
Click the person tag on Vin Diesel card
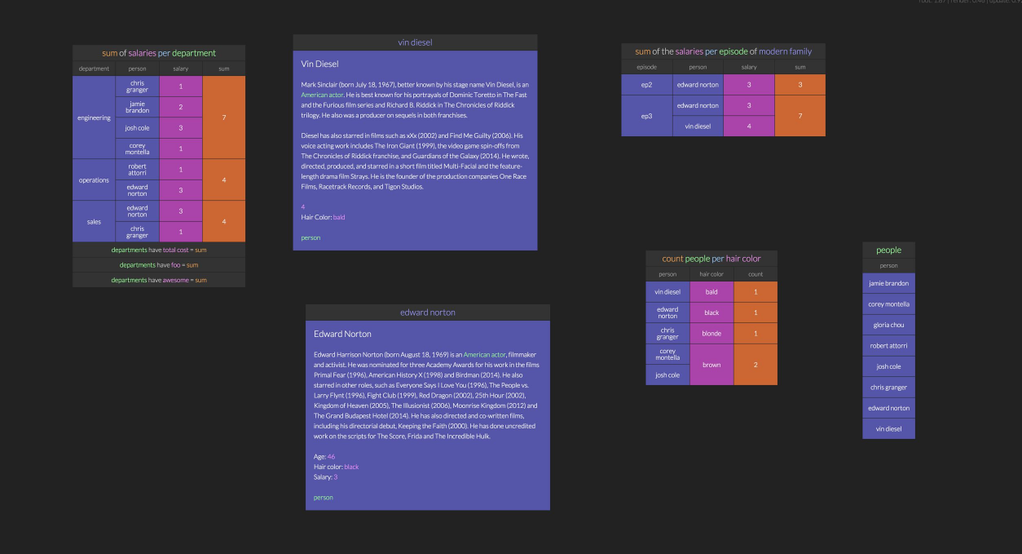point(311,238)
